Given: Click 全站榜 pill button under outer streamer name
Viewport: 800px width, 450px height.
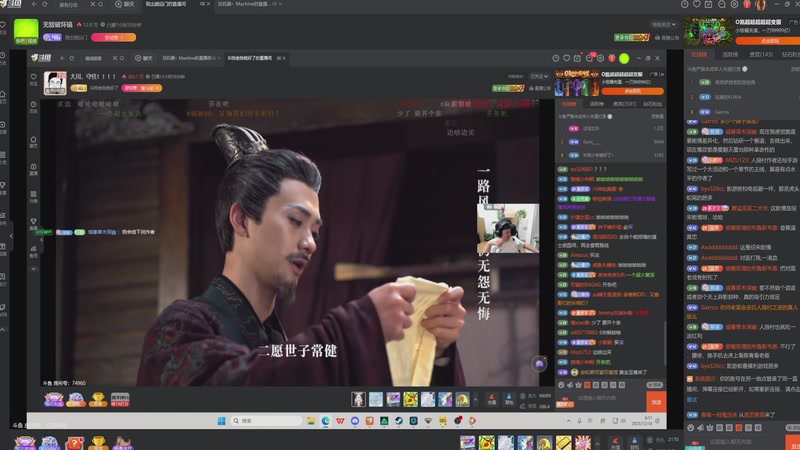Looking at the screenshot, I should [114, 37].
